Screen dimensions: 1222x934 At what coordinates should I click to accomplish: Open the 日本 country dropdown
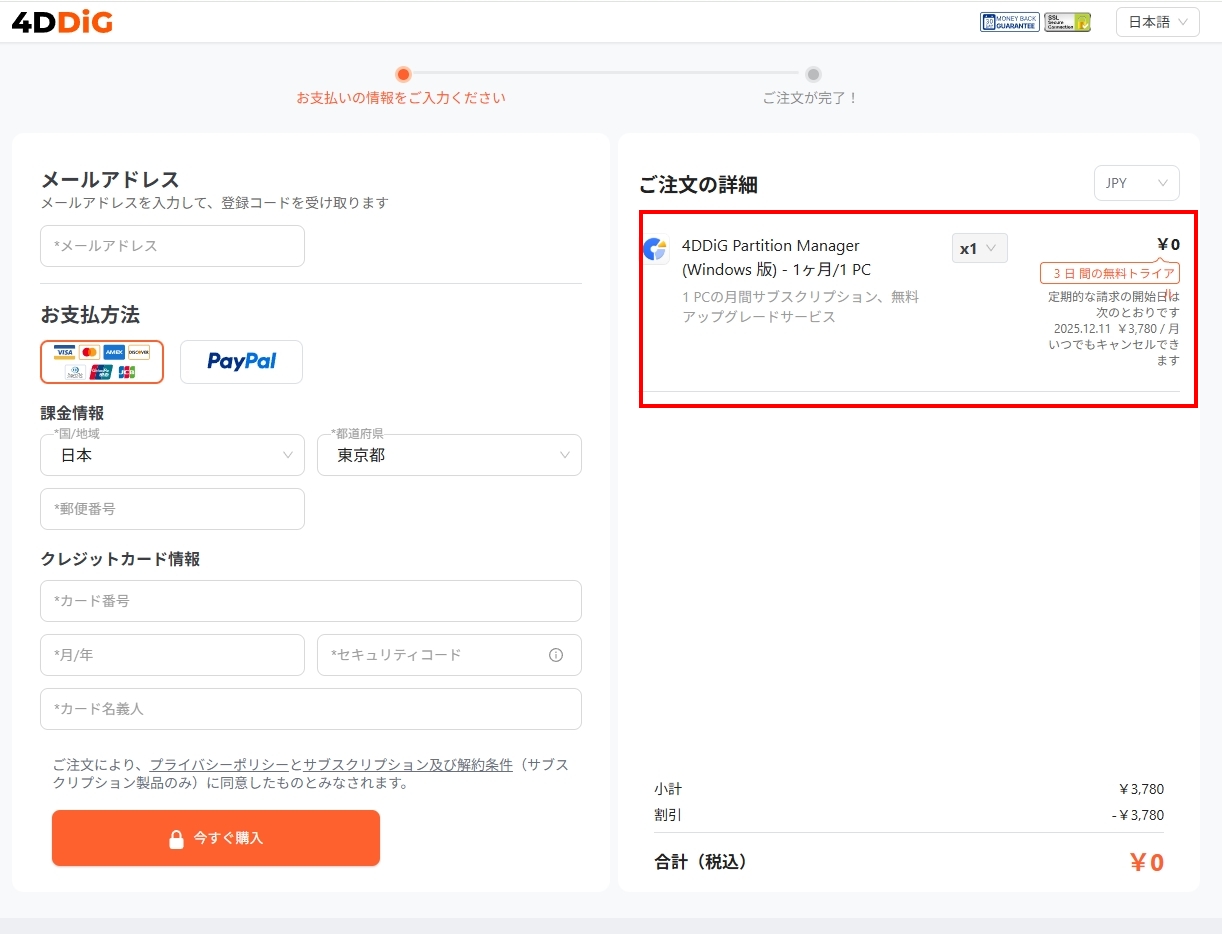pyautogui.click(x=172, y=455)
